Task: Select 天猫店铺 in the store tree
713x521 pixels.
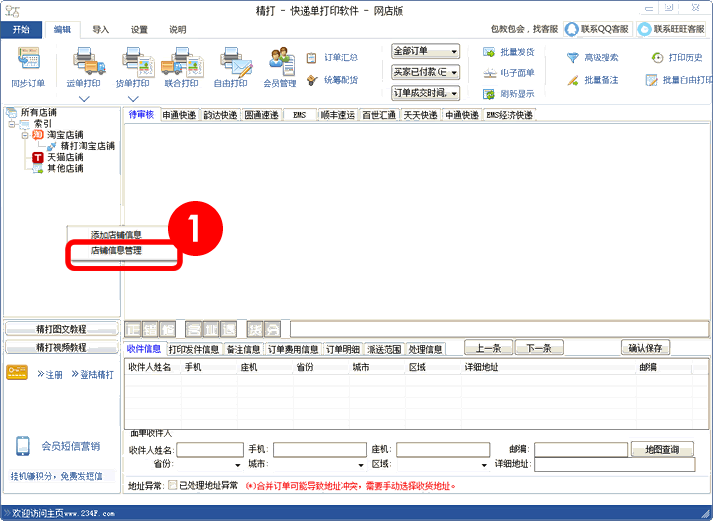Action: (x=65, y=157)
